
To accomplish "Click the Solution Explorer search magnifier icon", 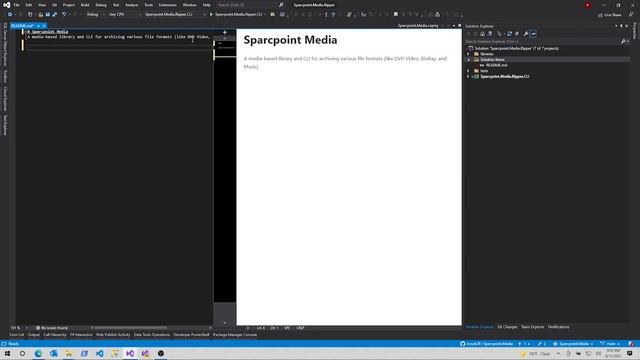I will 623,42.
